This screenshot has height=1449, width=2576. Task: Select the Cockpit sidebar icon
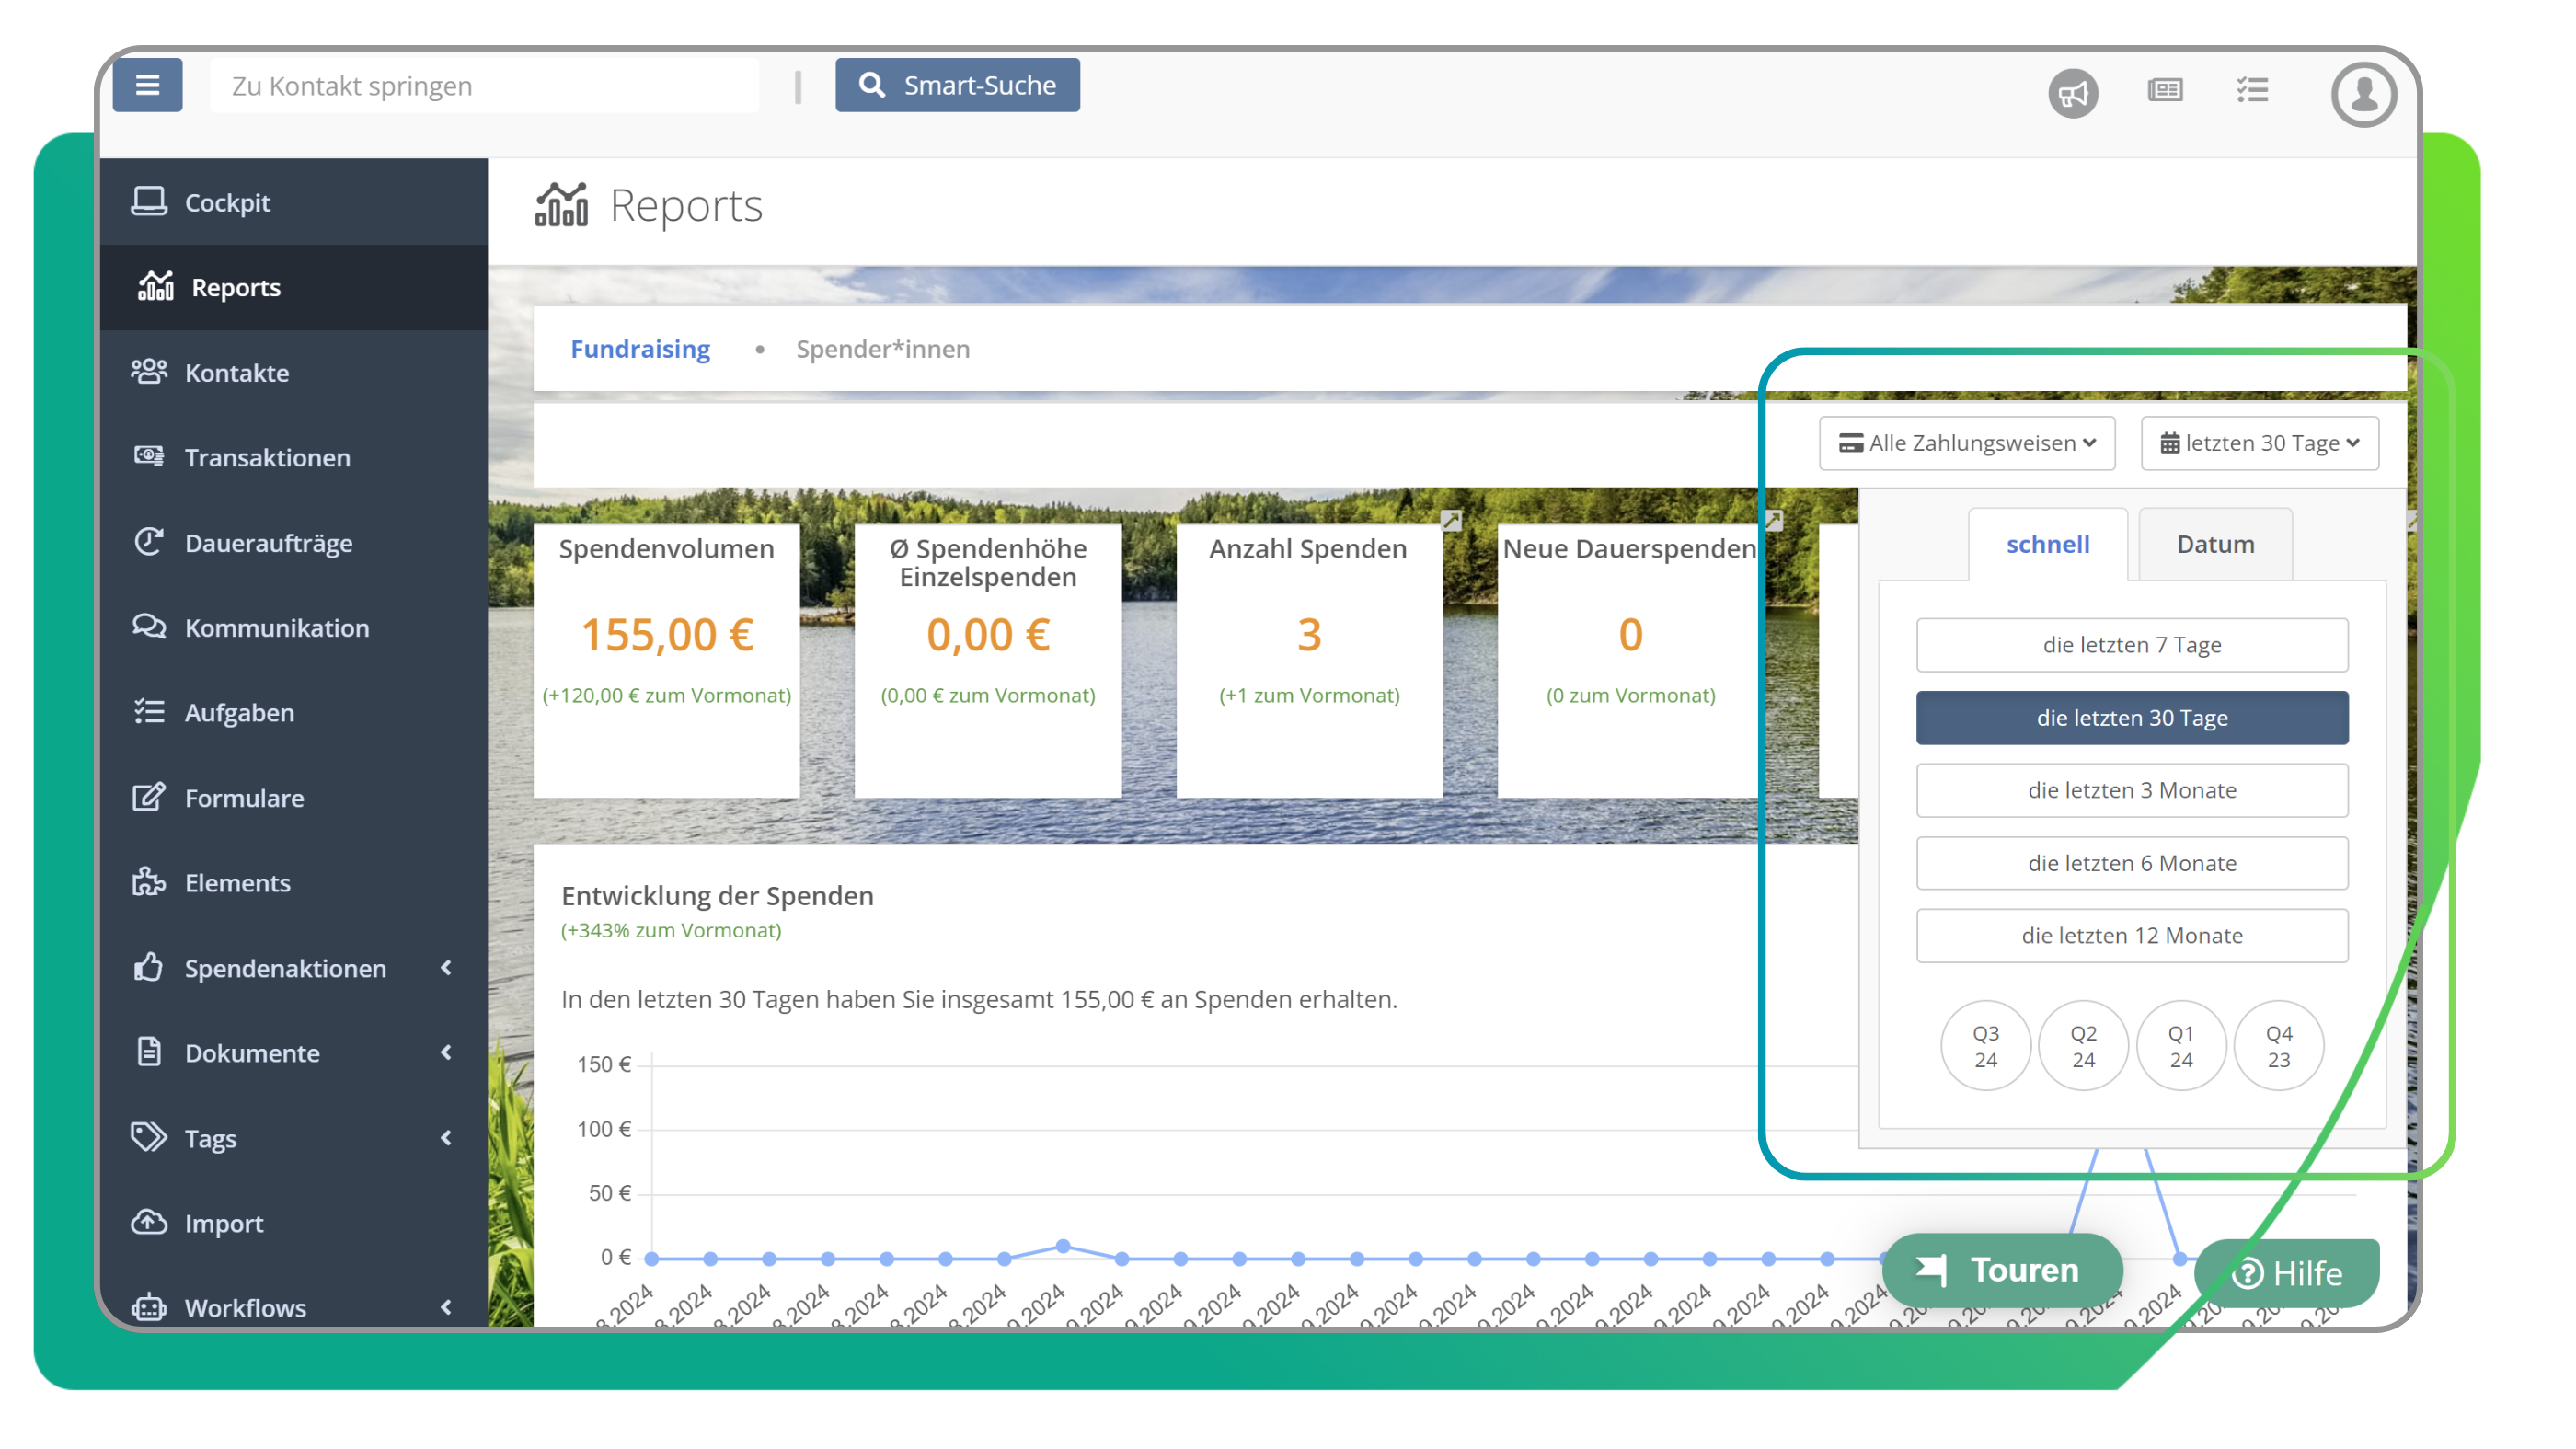coord(149,201)
